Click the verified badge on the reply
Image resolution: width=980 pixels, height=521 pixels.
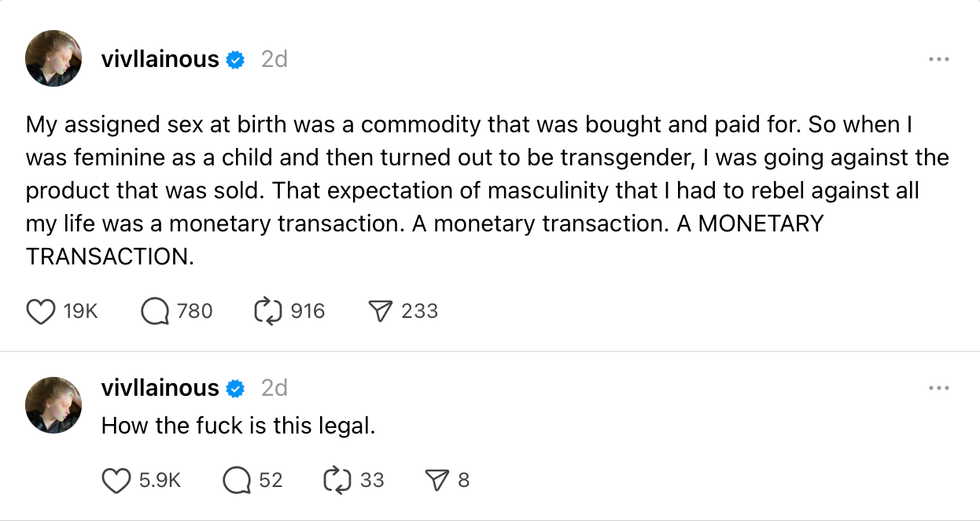pyautogui.click(x=235, y=389)
